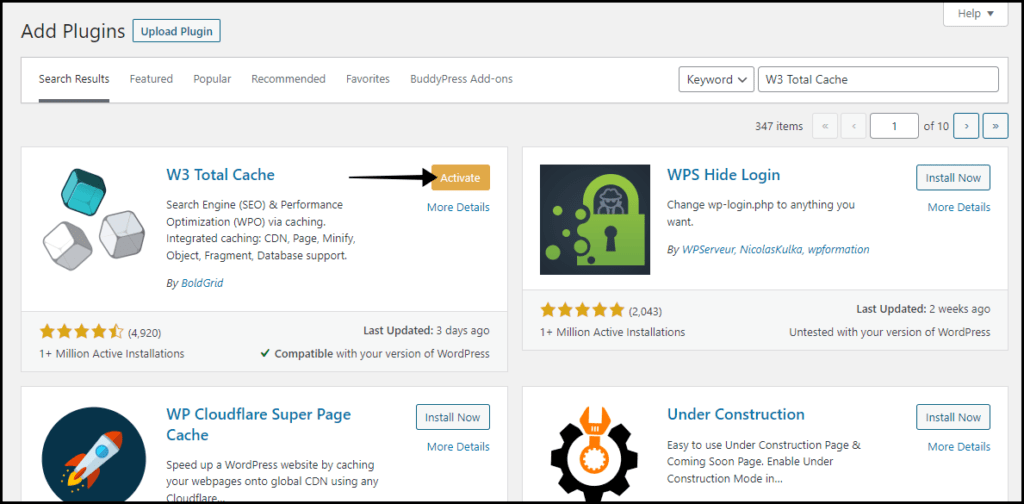Open the BoldGrid author link
The image size is (1024, 504).
(202, 283)
